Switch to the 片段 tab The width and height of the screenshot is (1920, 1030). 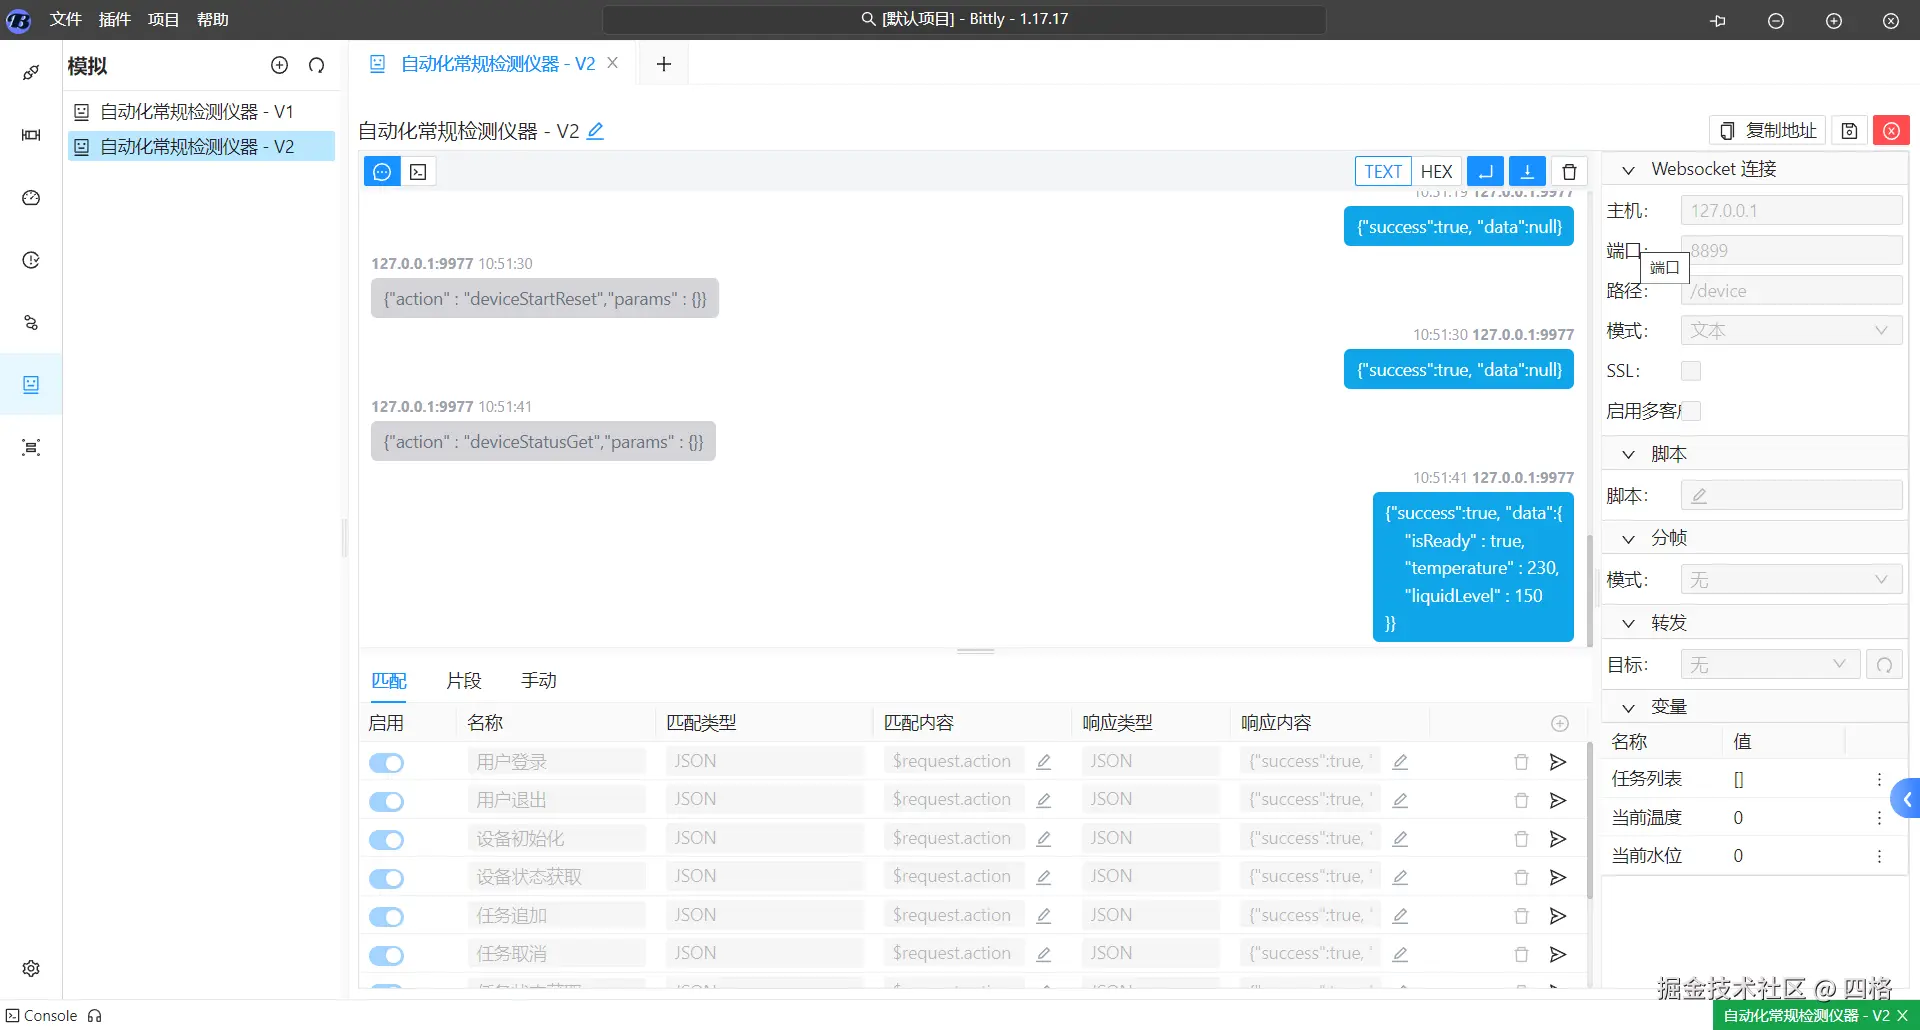464,681
